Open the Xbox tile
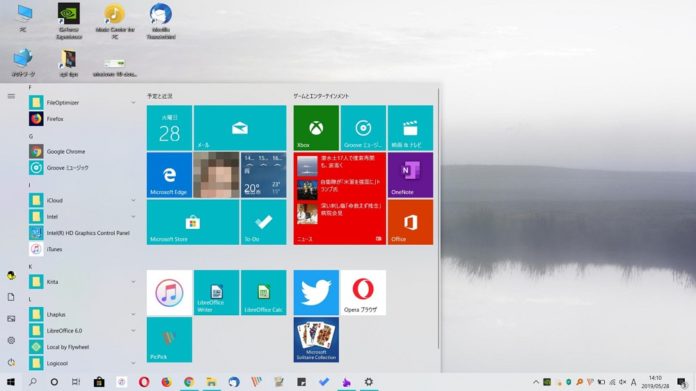This screenshot has height=391, width=696. (316, 128)
